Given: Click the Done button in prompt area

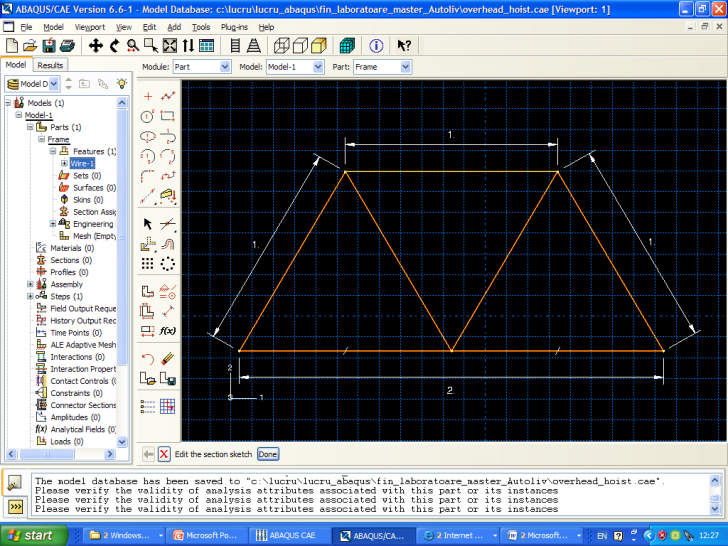Looking at the screenshot, I should pos(268,454).
